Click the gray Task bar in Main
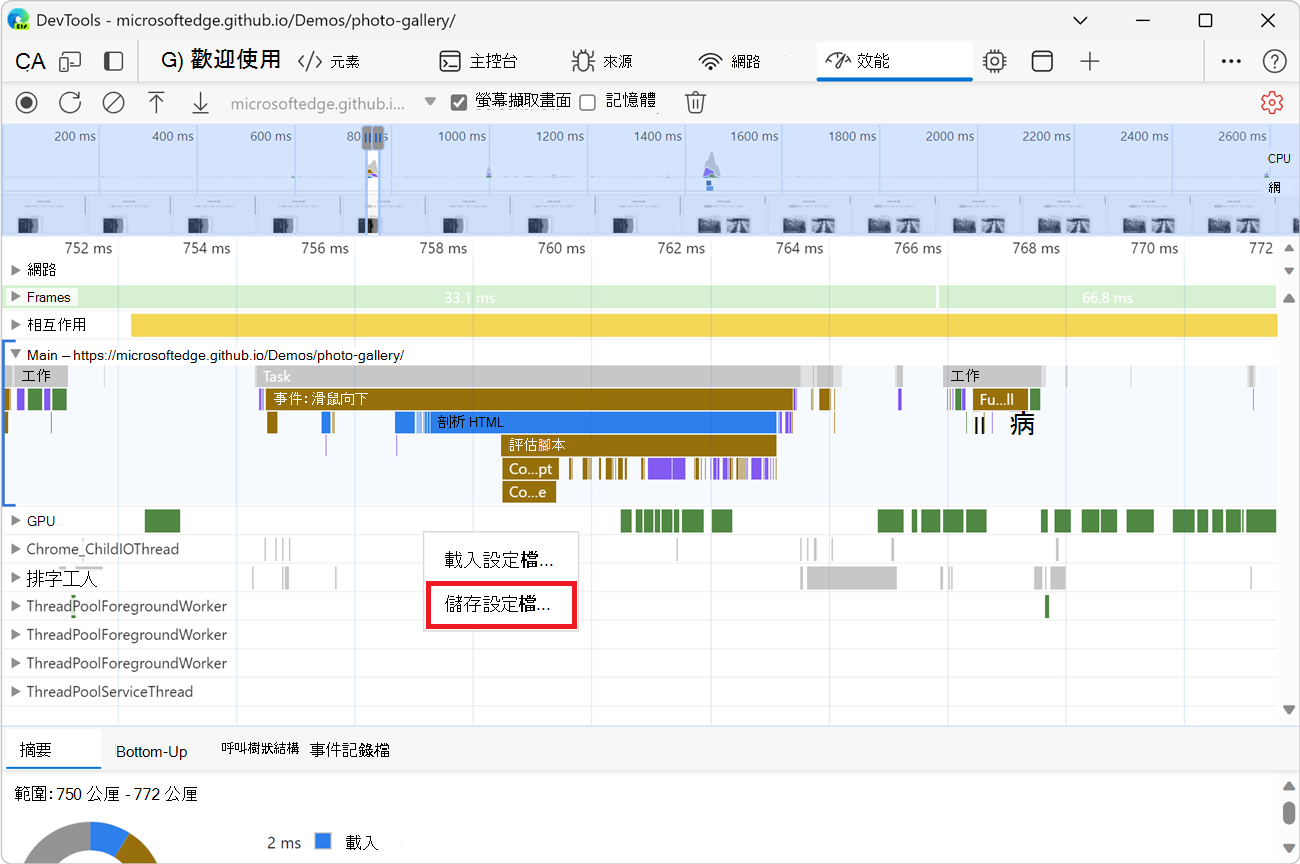Image resolution: width=1300 pixels, height=864 pixels. 528,376
